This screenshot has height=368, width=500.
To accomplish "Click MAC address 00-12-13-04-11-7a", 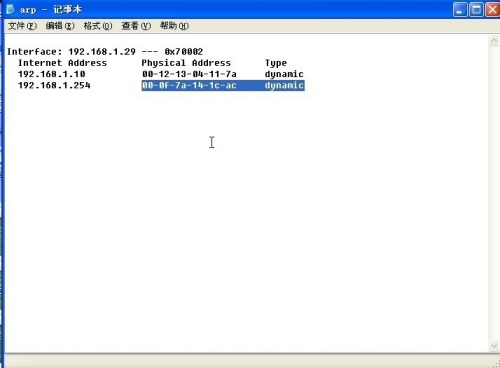I will 189,74.
